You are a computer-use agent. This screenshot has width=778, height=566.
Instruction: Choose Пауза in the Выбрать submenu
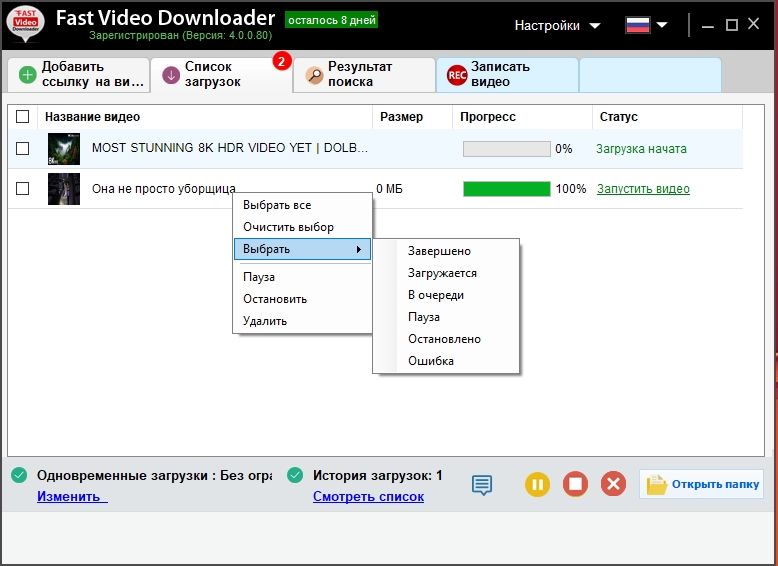coord(446,316)
